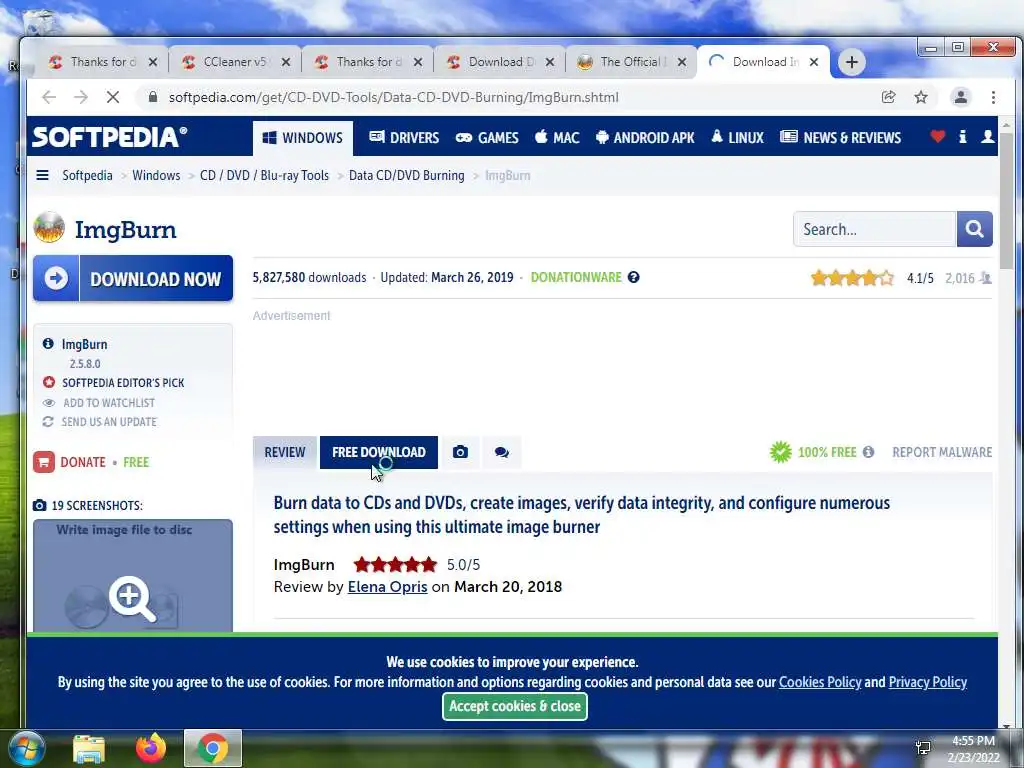Open Elena Opris author link
1024x768 pixels.
(387, 586)
